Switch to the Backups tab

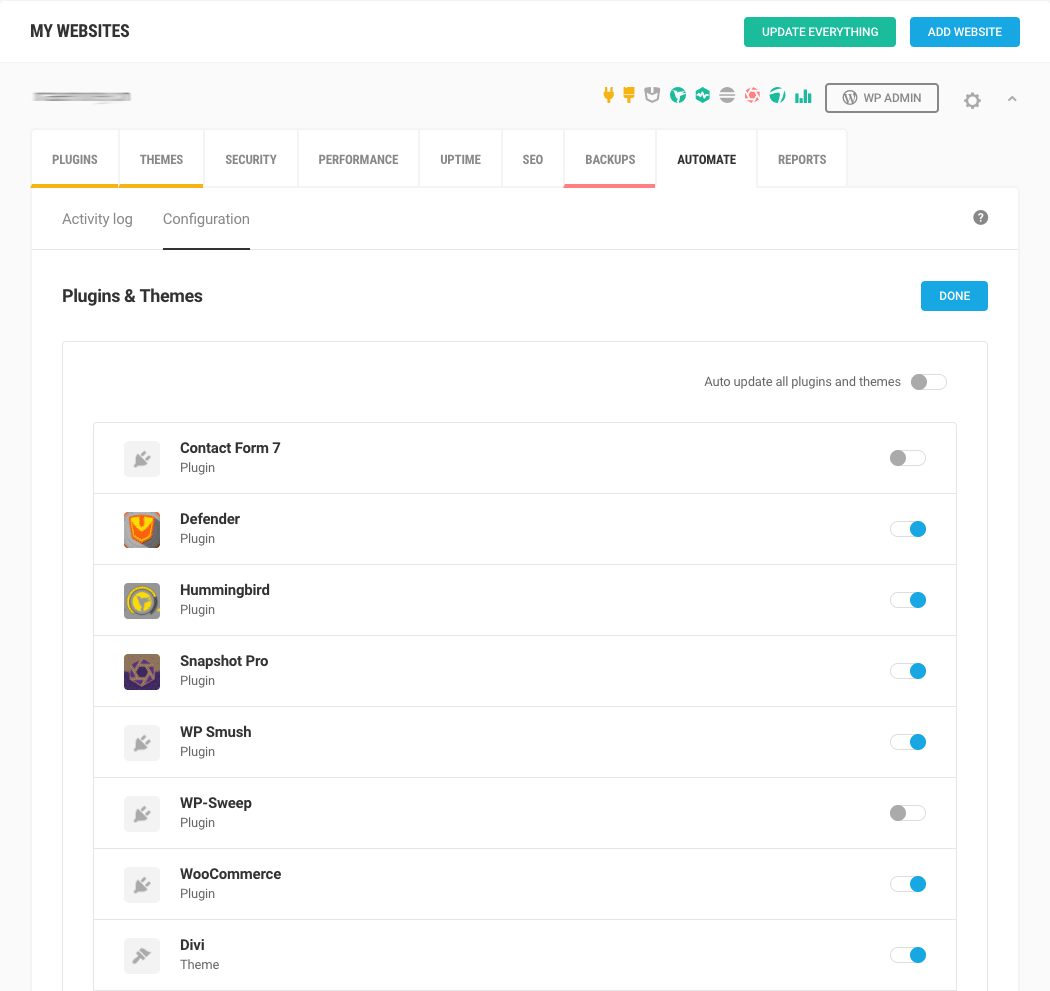[x=610, y=159]
